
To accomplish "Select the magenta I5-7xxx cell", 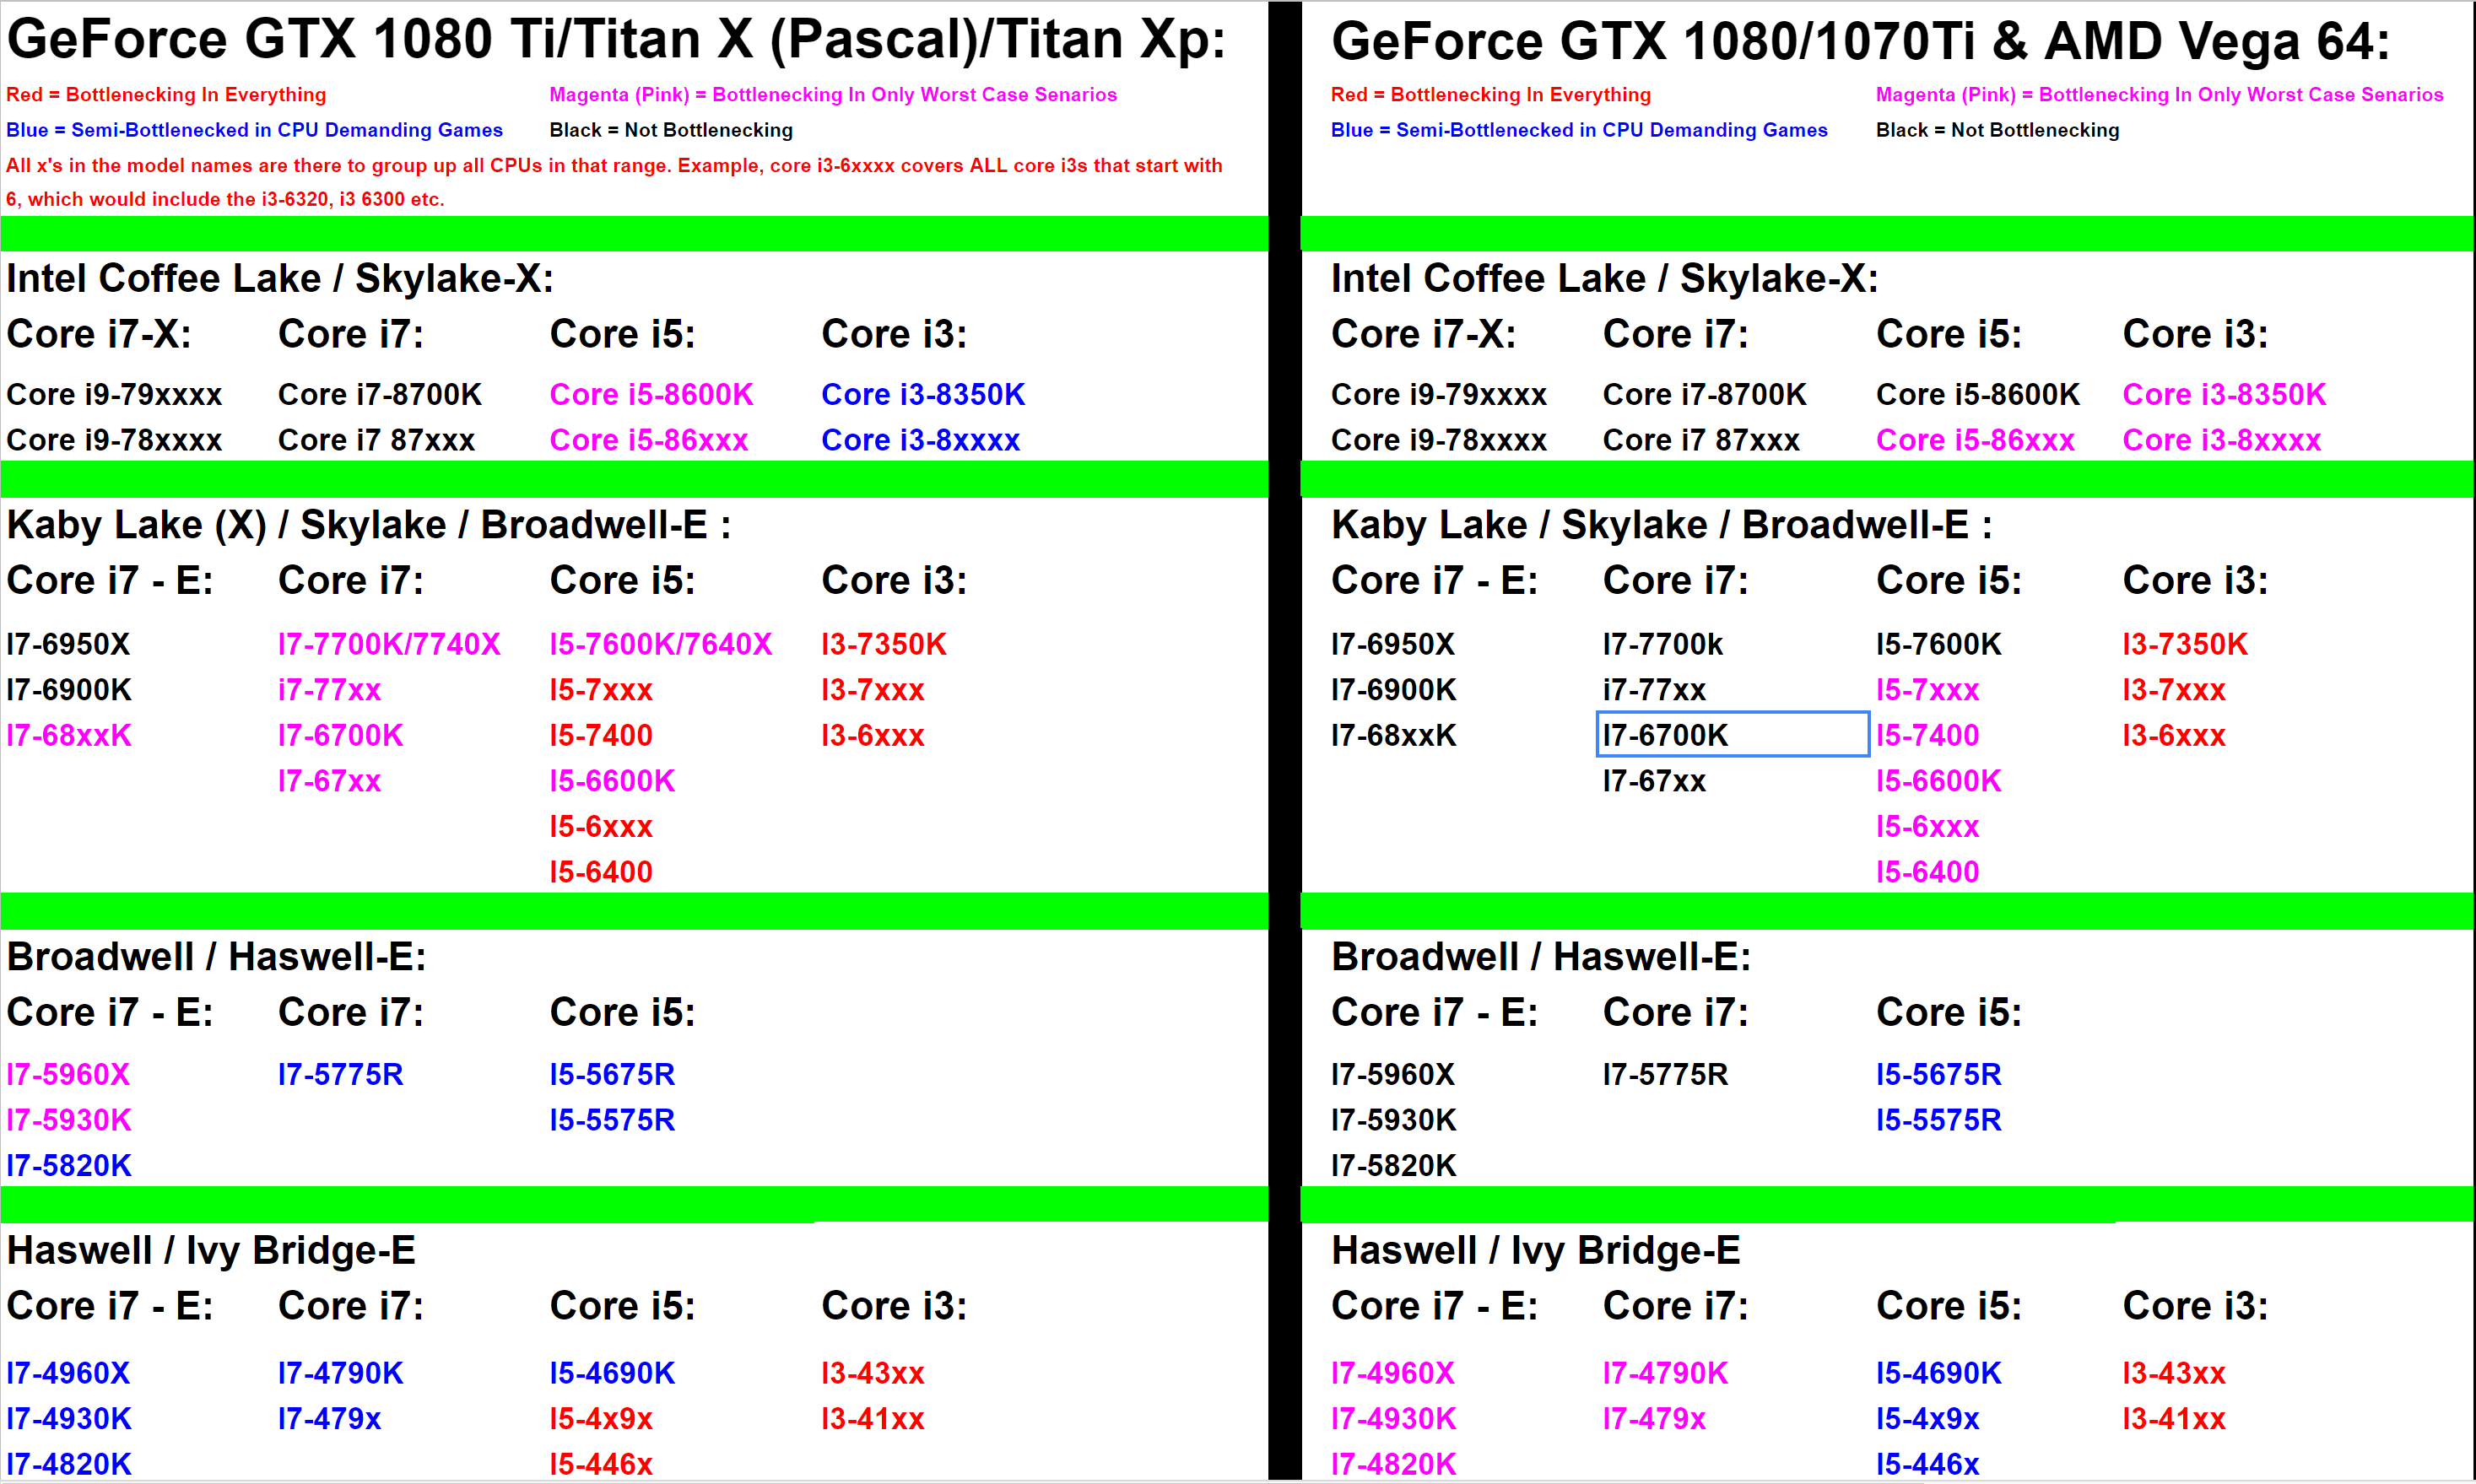I will point(1927,690).
